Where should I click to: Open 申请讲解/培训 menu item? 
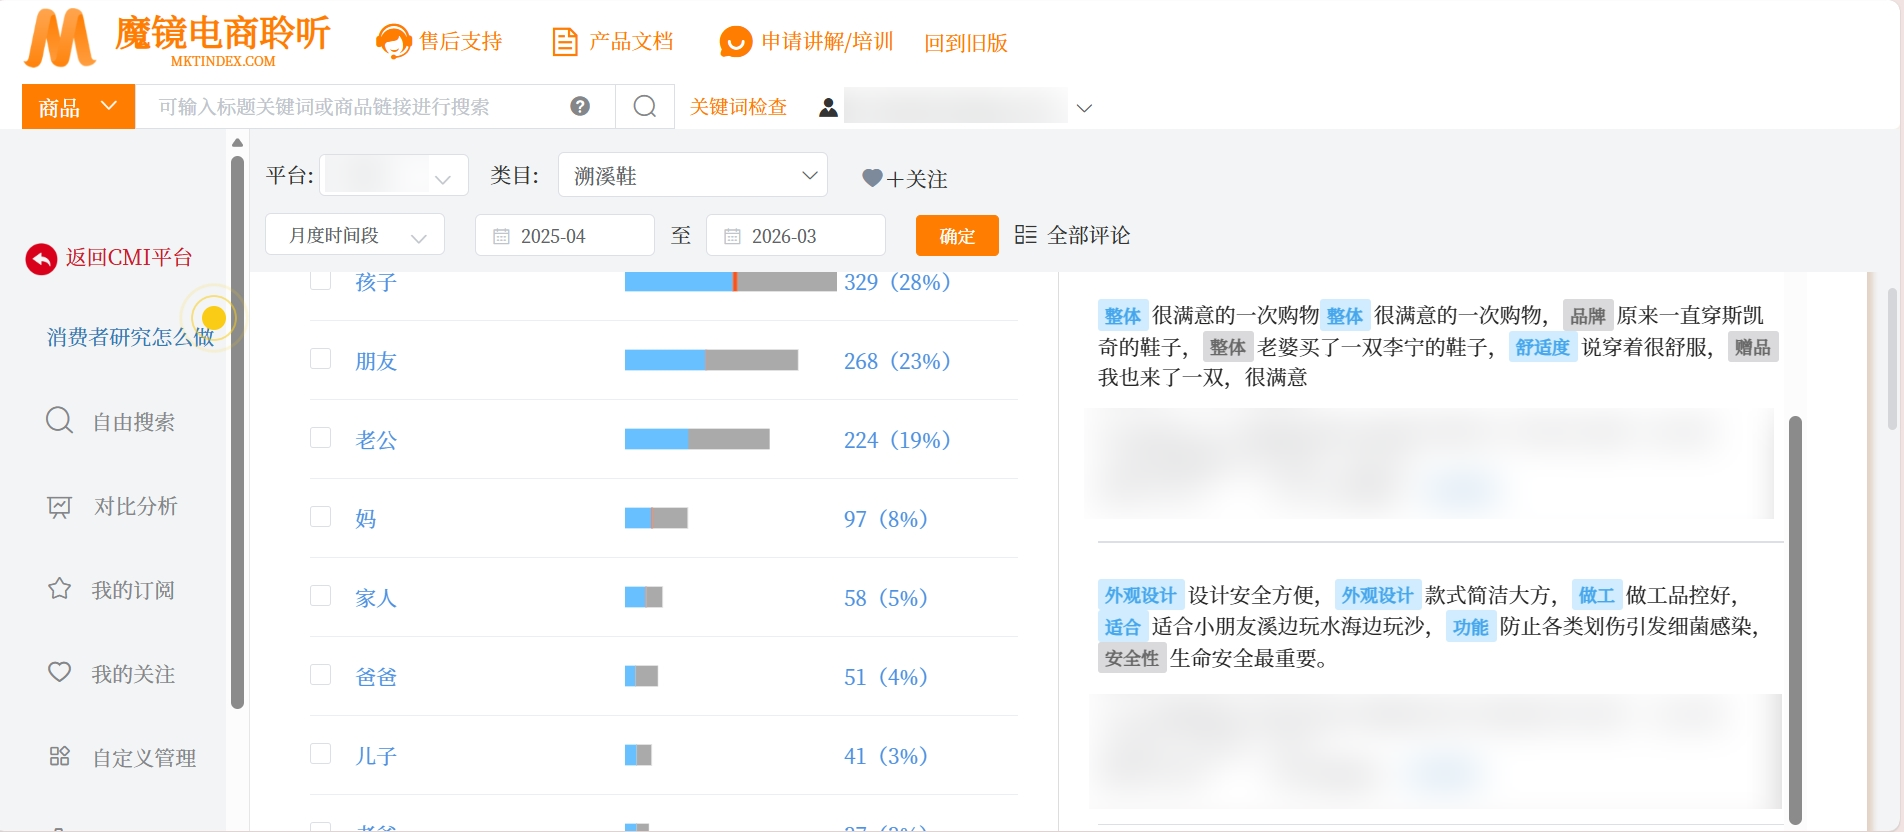827,42
